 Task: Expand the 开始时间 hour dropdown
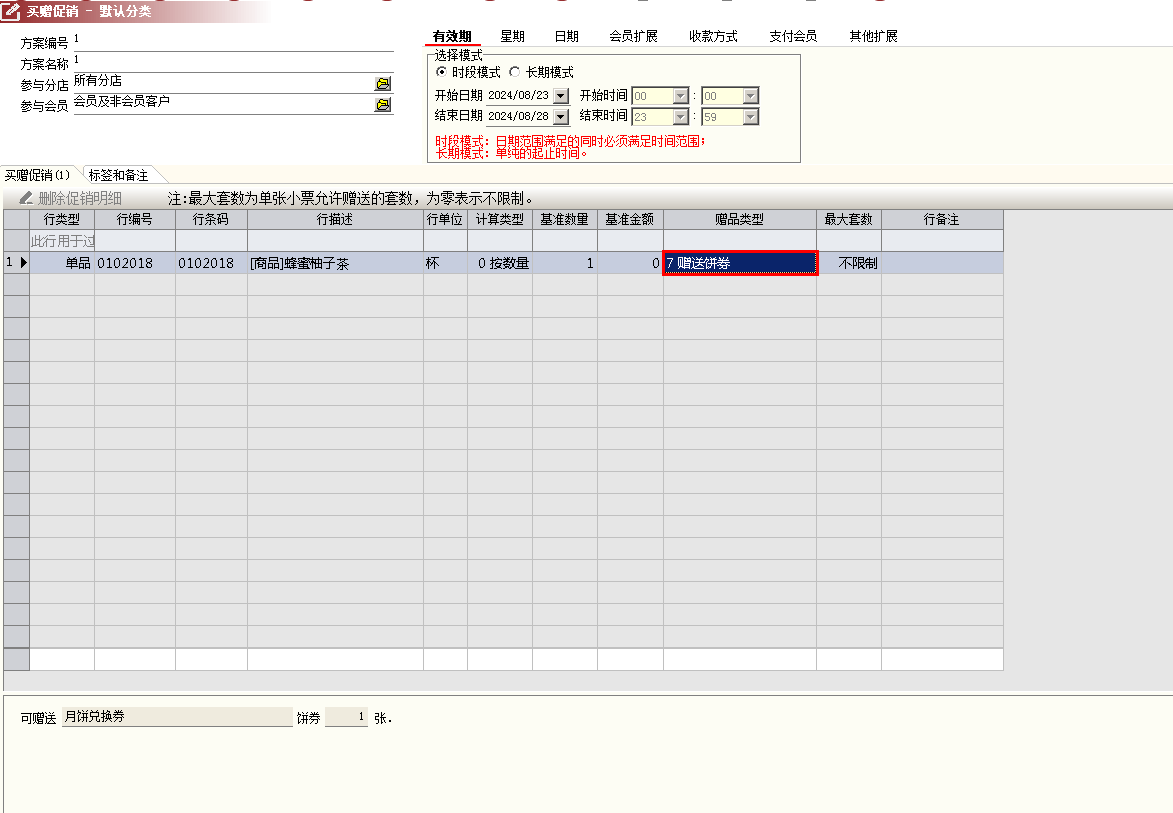pyautogui.click(x=680, y=96)
